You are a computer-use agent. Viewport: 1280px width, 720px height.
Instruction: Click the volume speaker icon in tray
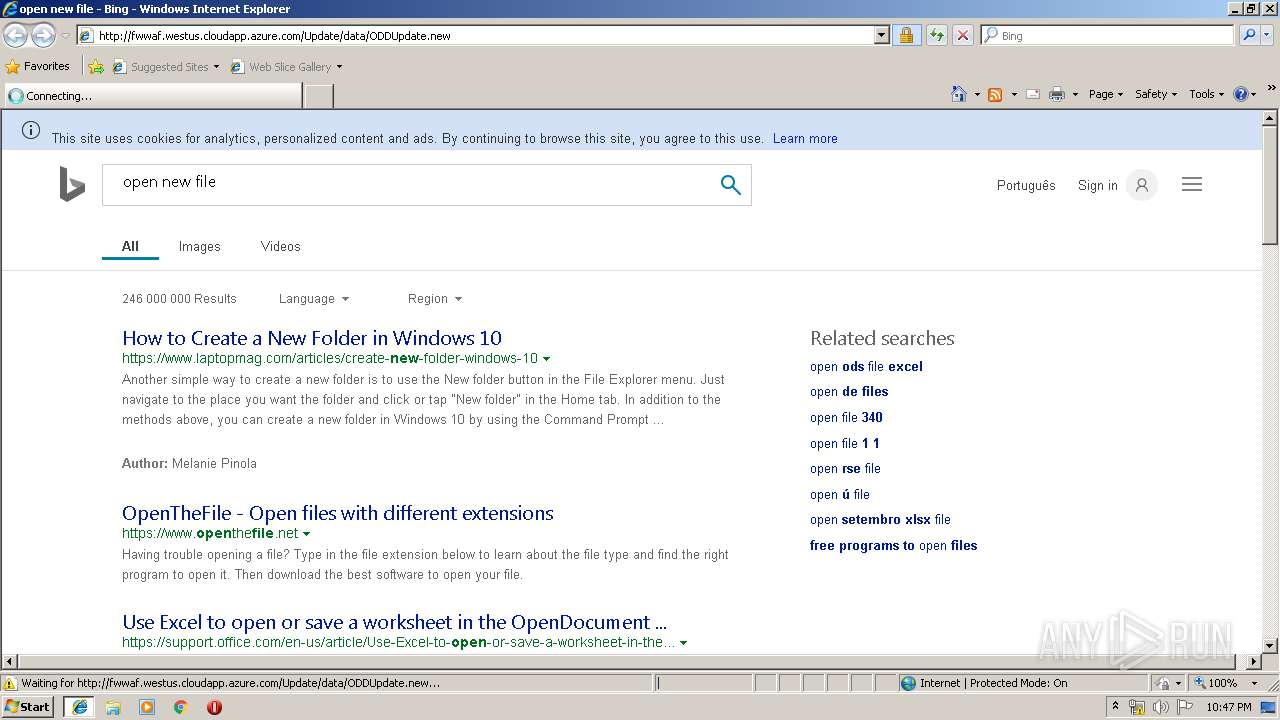[x=1160, y=707]
